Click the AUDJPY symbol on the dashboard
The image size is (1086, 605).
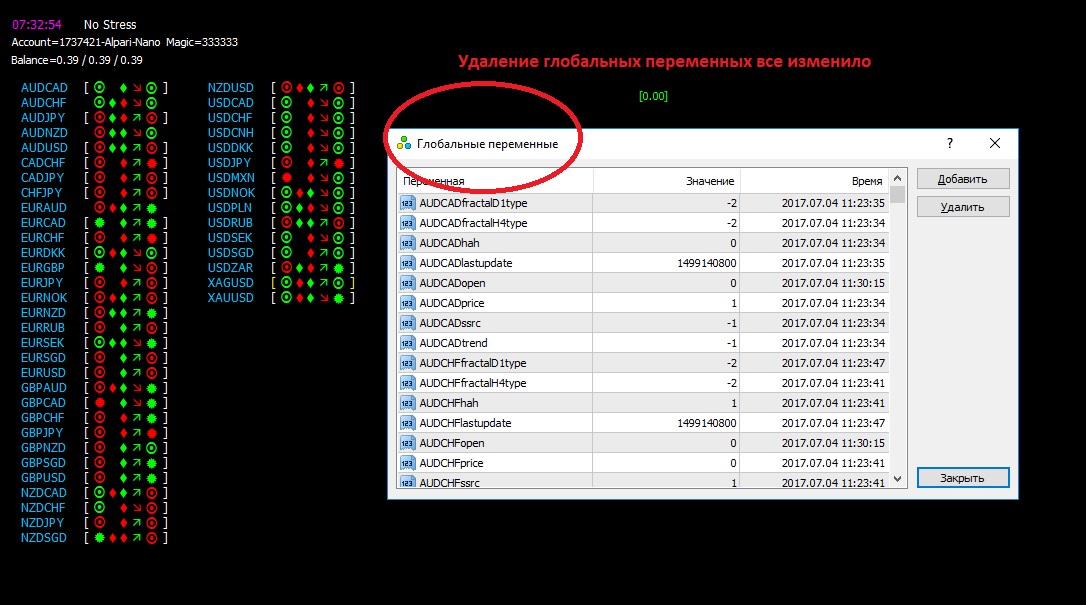(43, 118)
